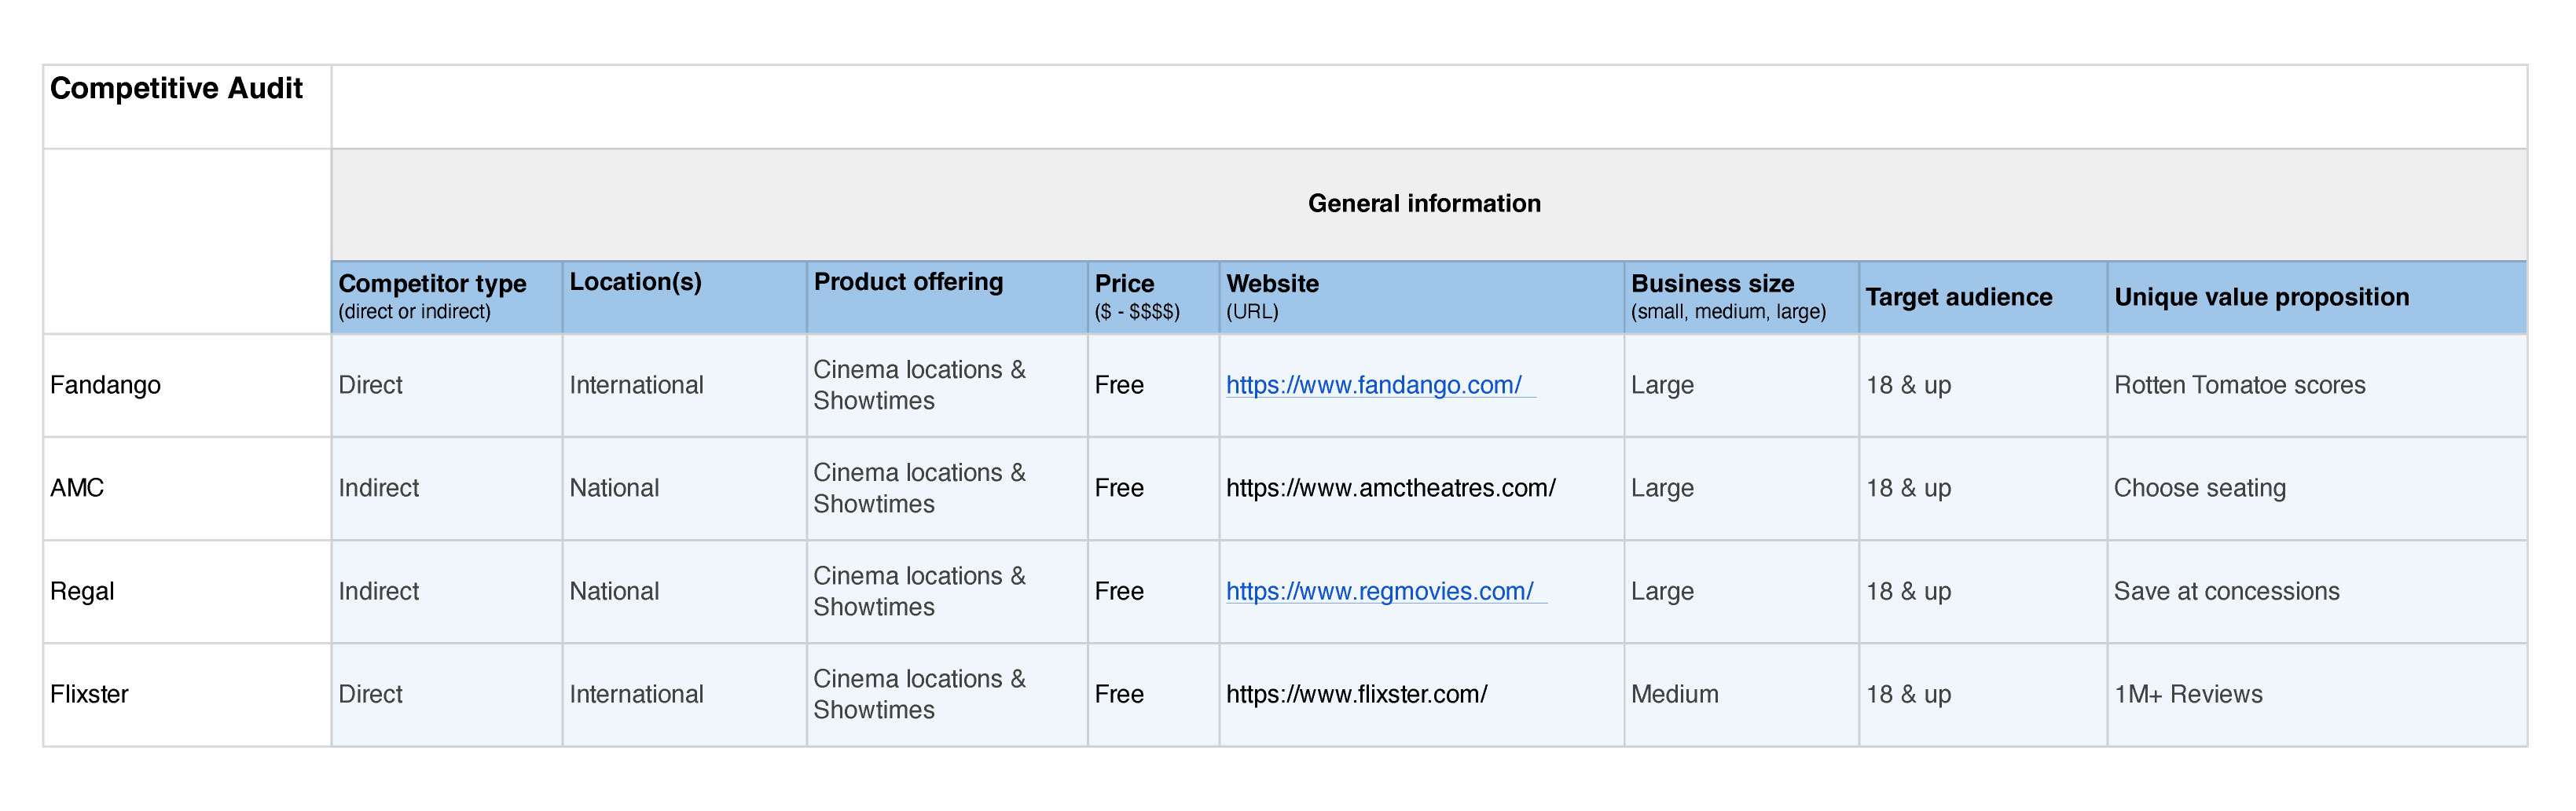Viewport: 2576px width, 811px height.
Task: Click the Flixster website URL cell
Action: (x=1356, y=694)
